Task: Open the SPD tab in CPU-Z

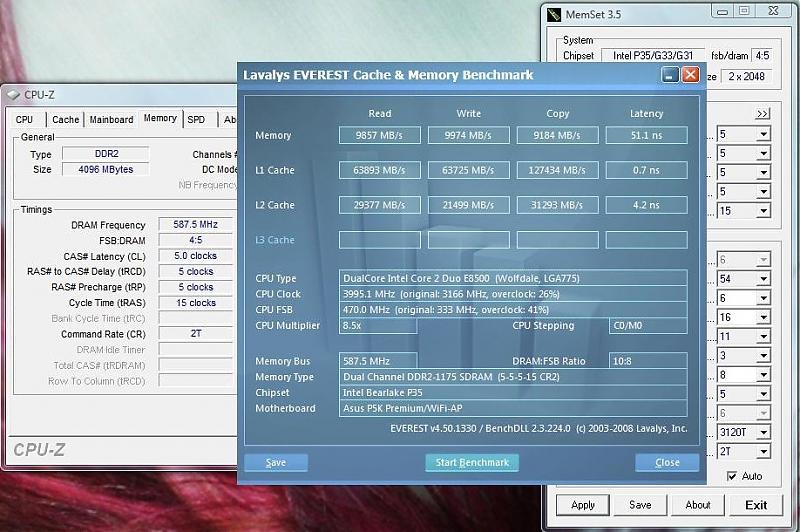Action: click(x=196, y=119)
